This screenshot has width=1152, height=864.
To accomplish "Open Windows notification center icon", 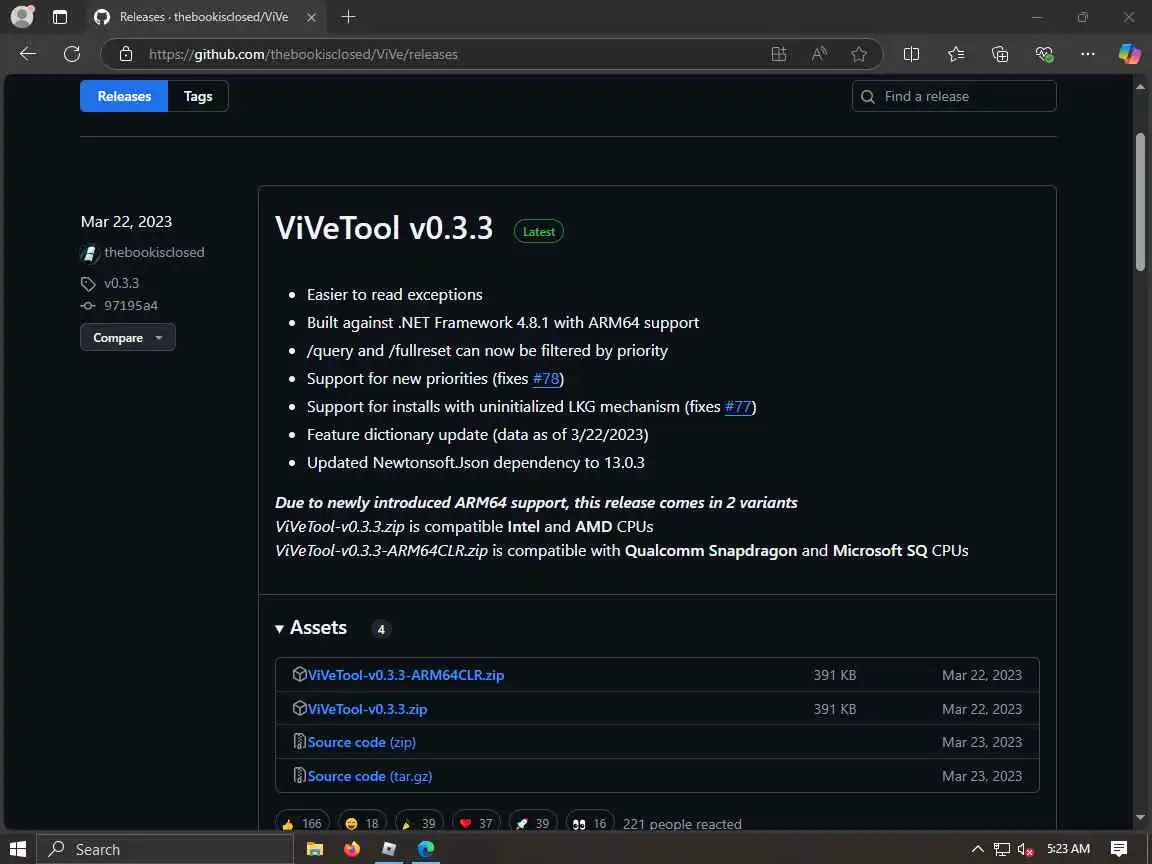I will click(x=1119, y=849).
